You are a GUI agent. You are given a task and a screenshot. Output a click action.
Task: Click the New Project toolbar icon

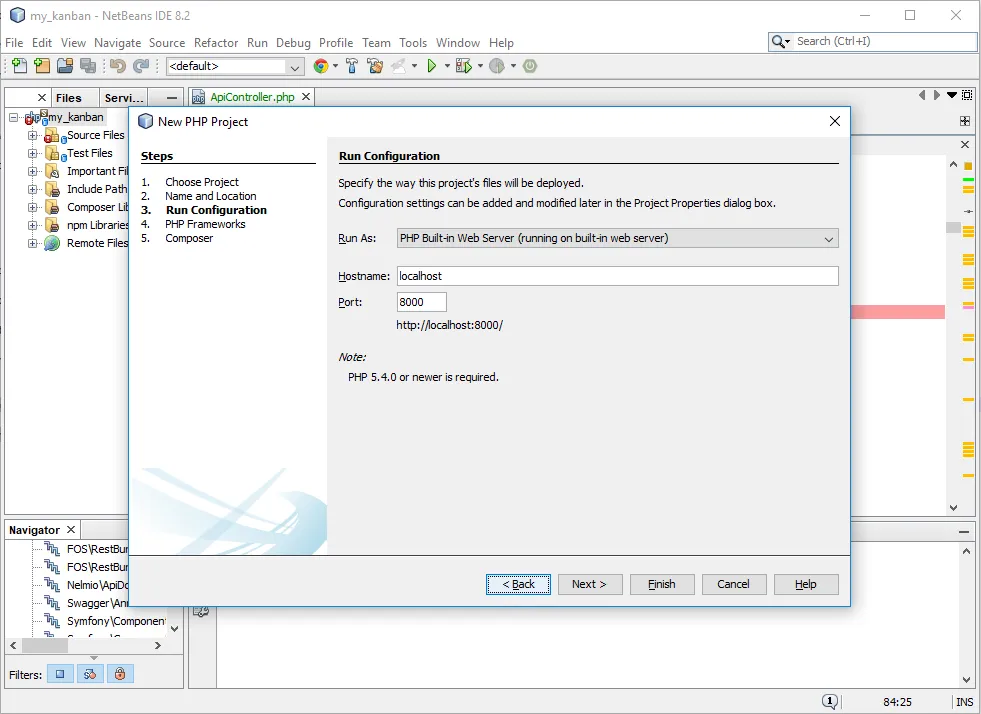pos(42,66)
